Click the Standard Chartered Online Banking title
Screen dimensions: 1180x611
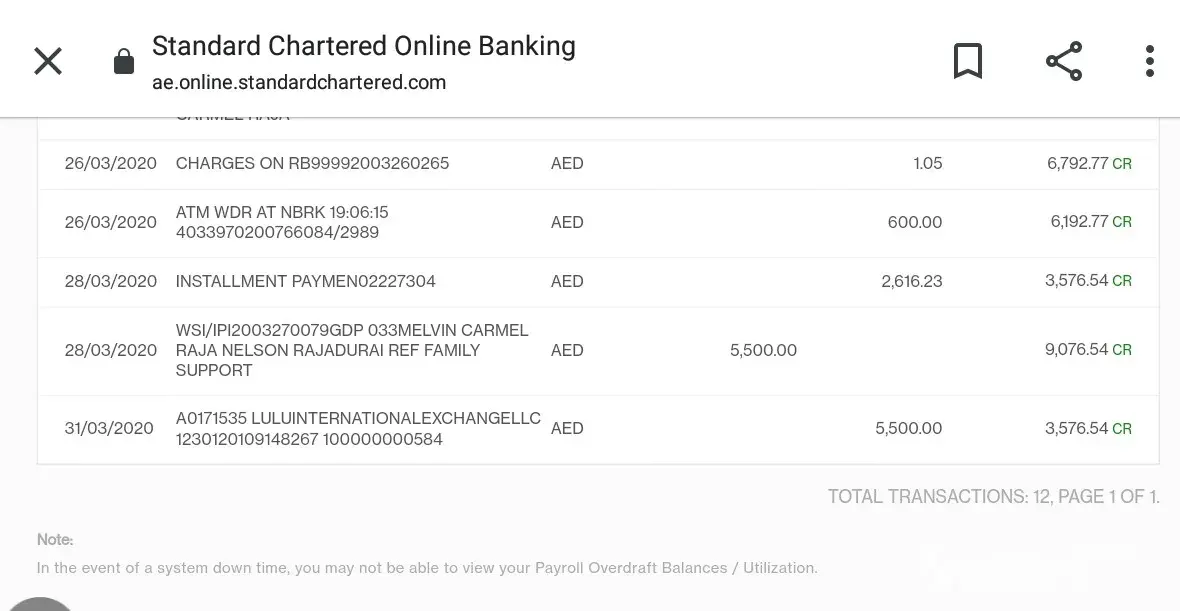(363, 46)
